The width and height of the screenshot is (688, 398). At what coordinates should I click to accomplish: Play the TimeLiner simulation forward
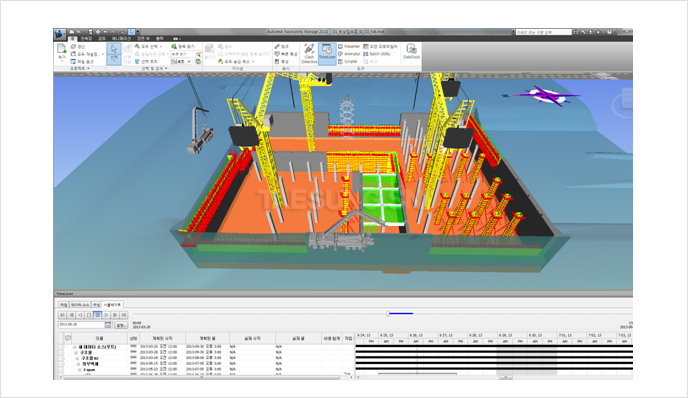(x=106, y=315)
